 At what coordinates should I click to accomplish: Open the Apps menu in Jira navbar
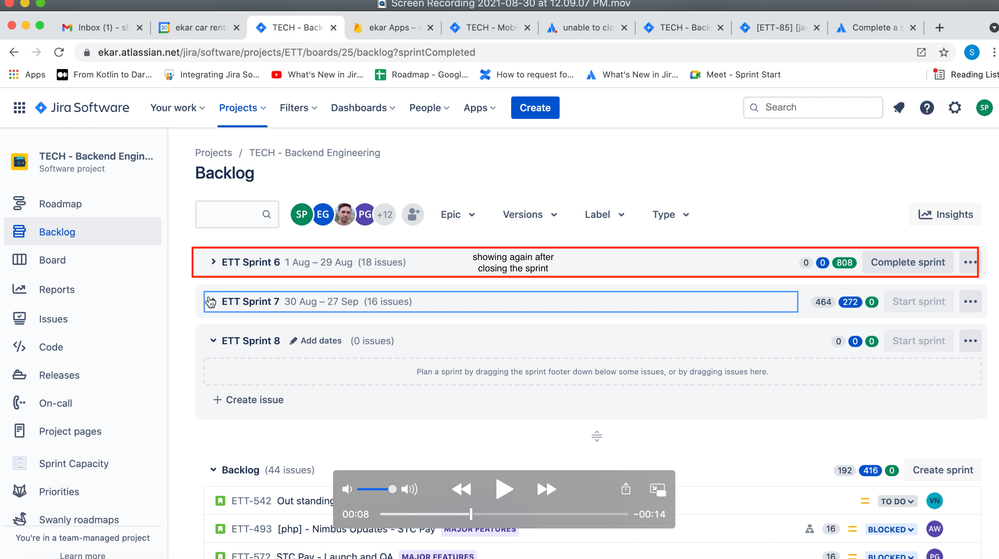[x=479, y=108]
